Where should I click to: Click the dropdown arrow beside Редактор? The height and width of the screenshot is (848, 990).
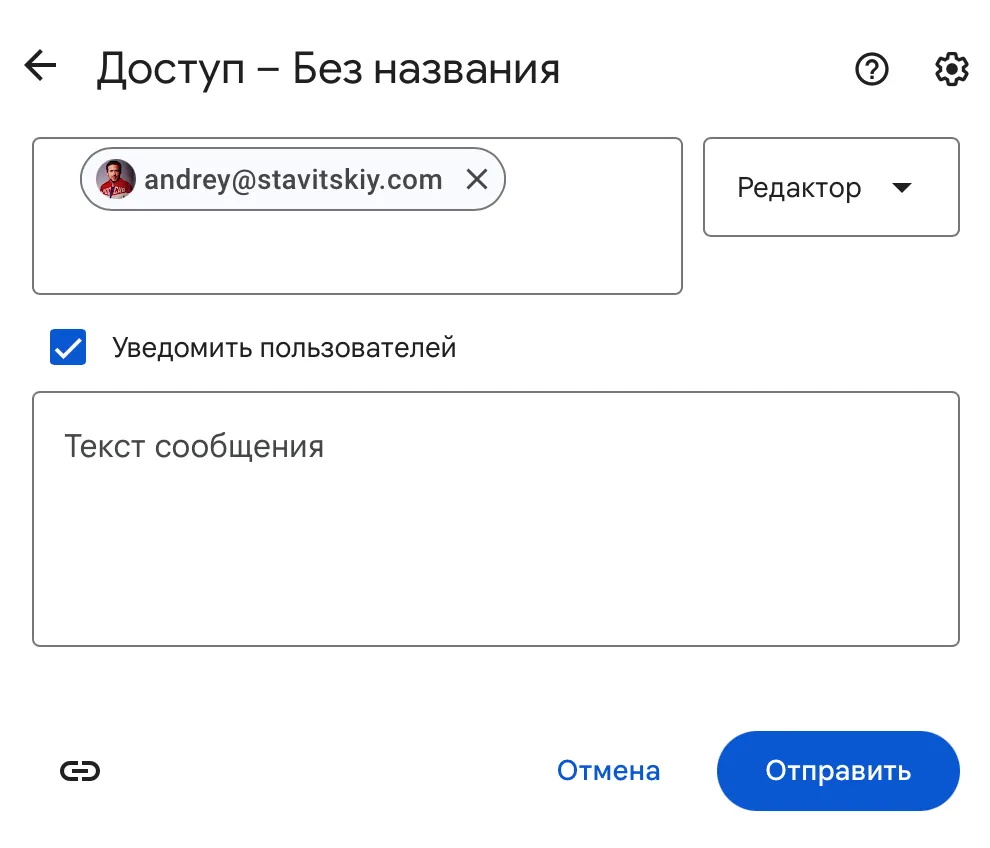pyautogui.click(x=901, y=187)
